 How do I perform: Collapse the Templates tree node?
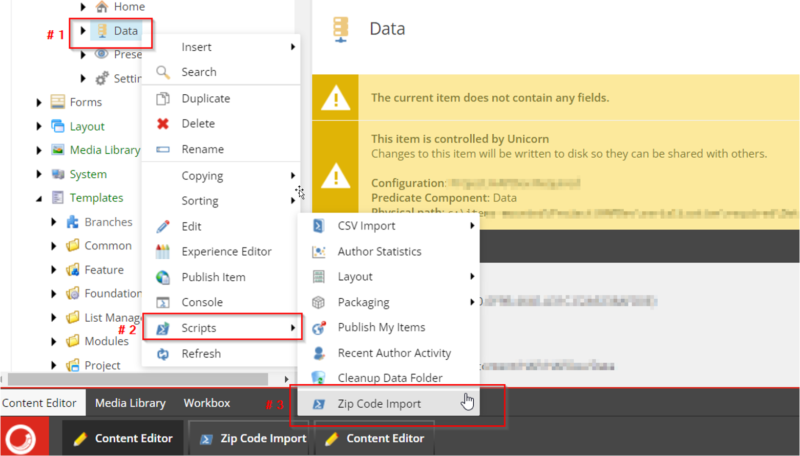pyautogui.click(x=39, y=198)
